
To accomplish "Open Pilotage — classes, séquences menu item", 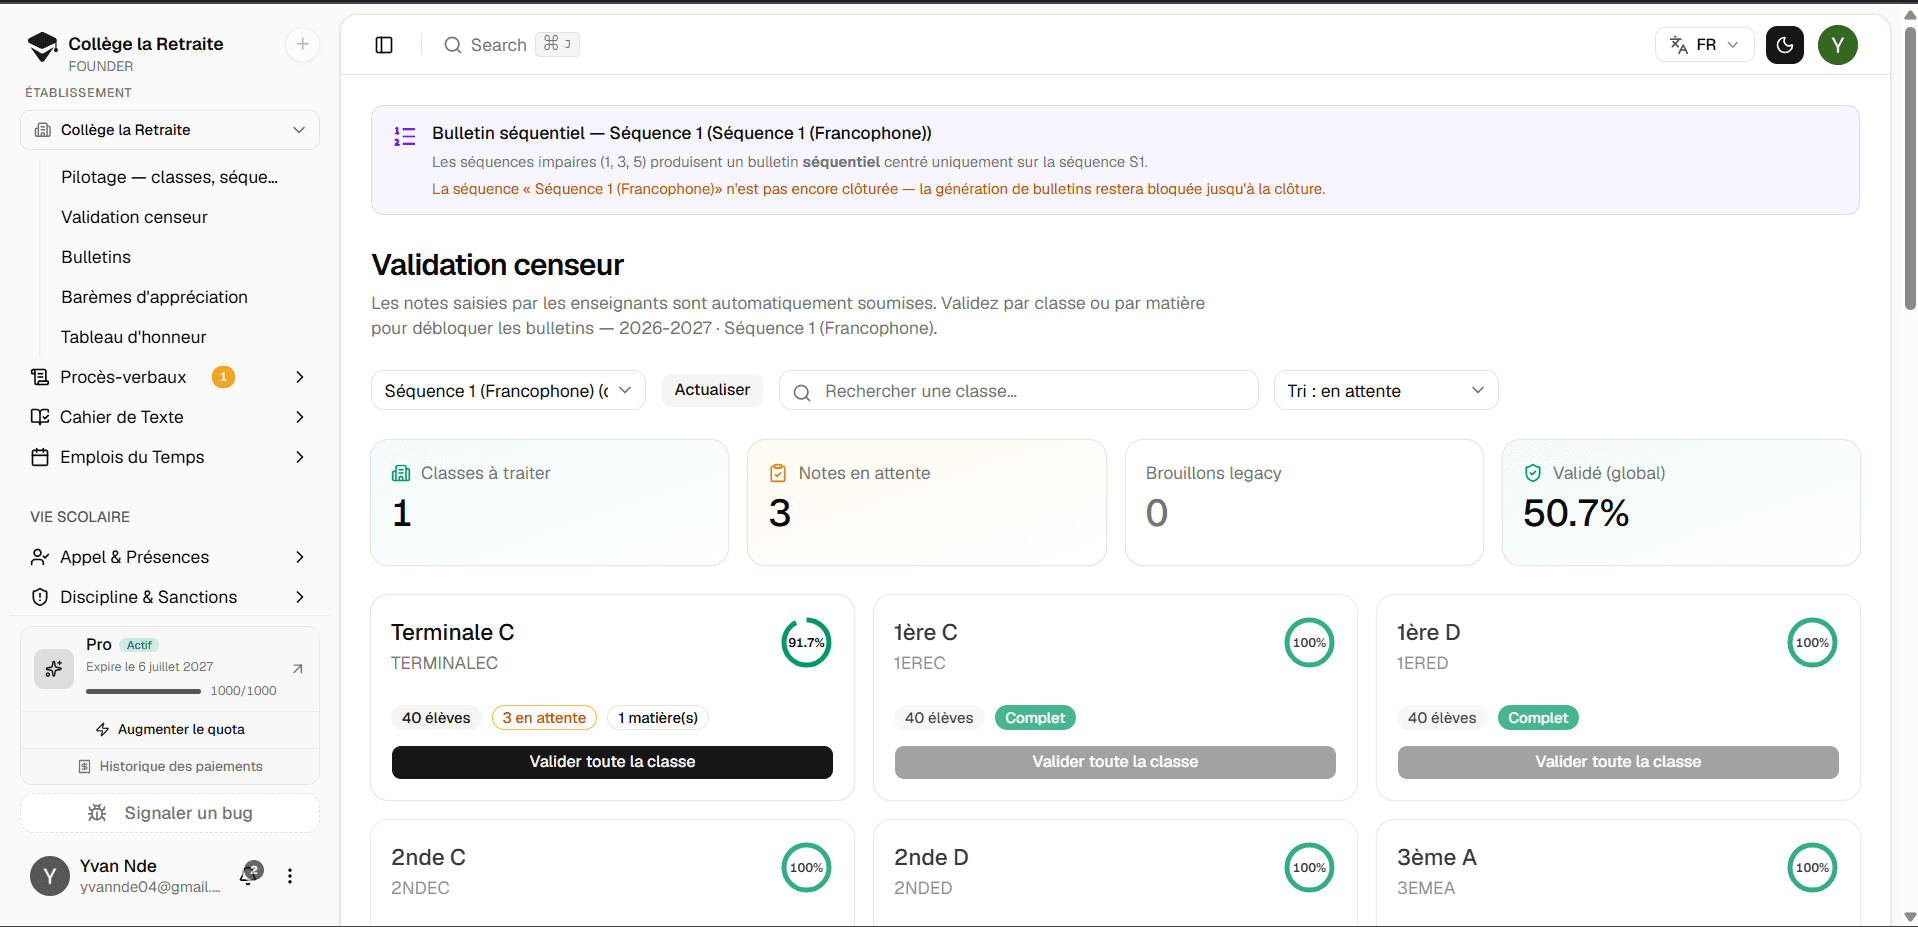I will [170, 177].
